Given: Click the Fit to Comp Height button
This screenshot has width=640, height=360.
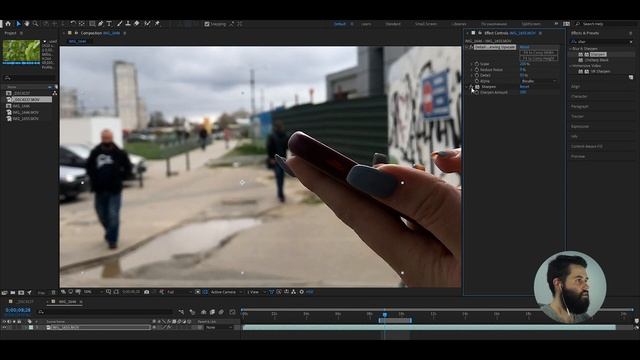Looking at the screenshot, I should [539, 58].
